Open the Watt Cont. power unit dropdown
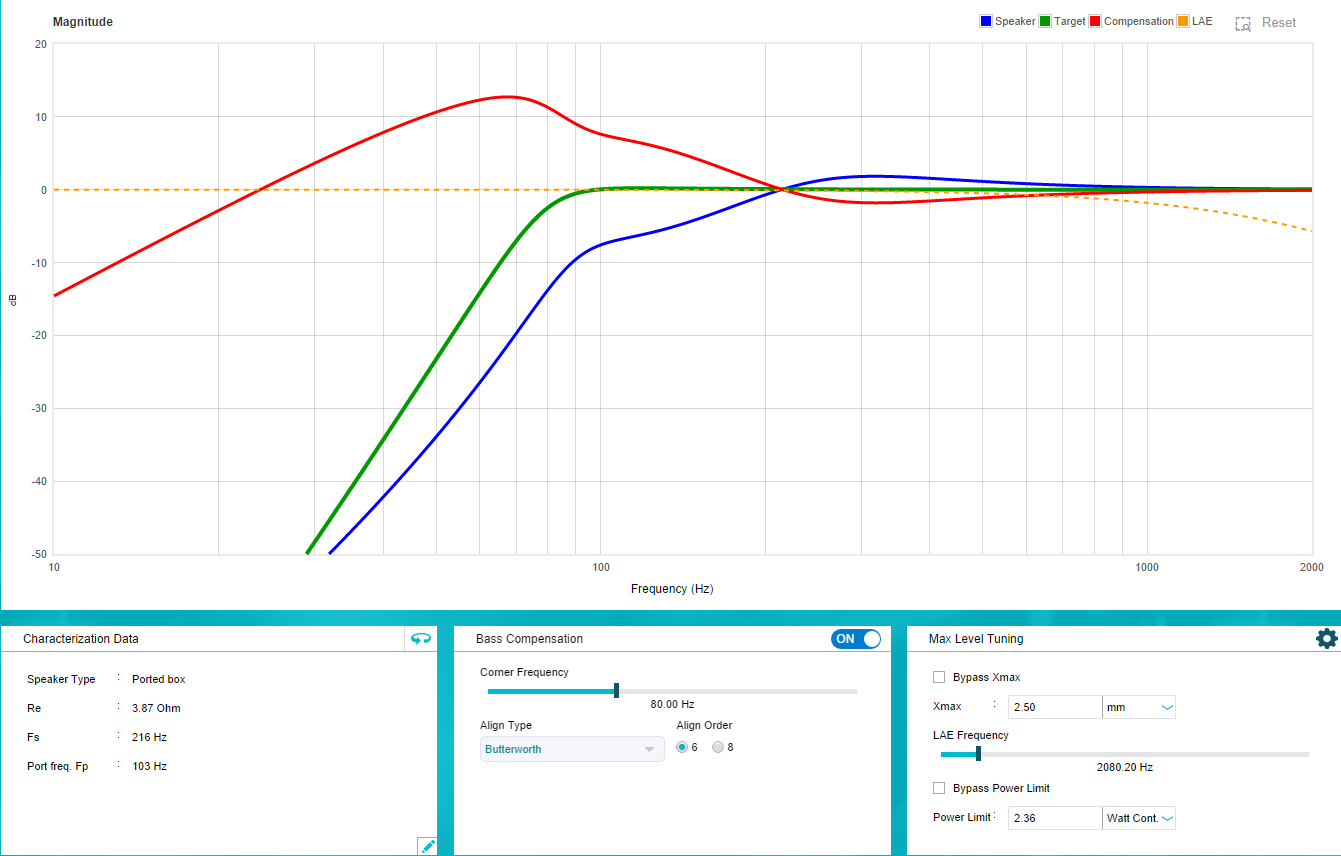Image resolution: width=1341 pixels, height=856 pixels. click(x=1139, y=818)
